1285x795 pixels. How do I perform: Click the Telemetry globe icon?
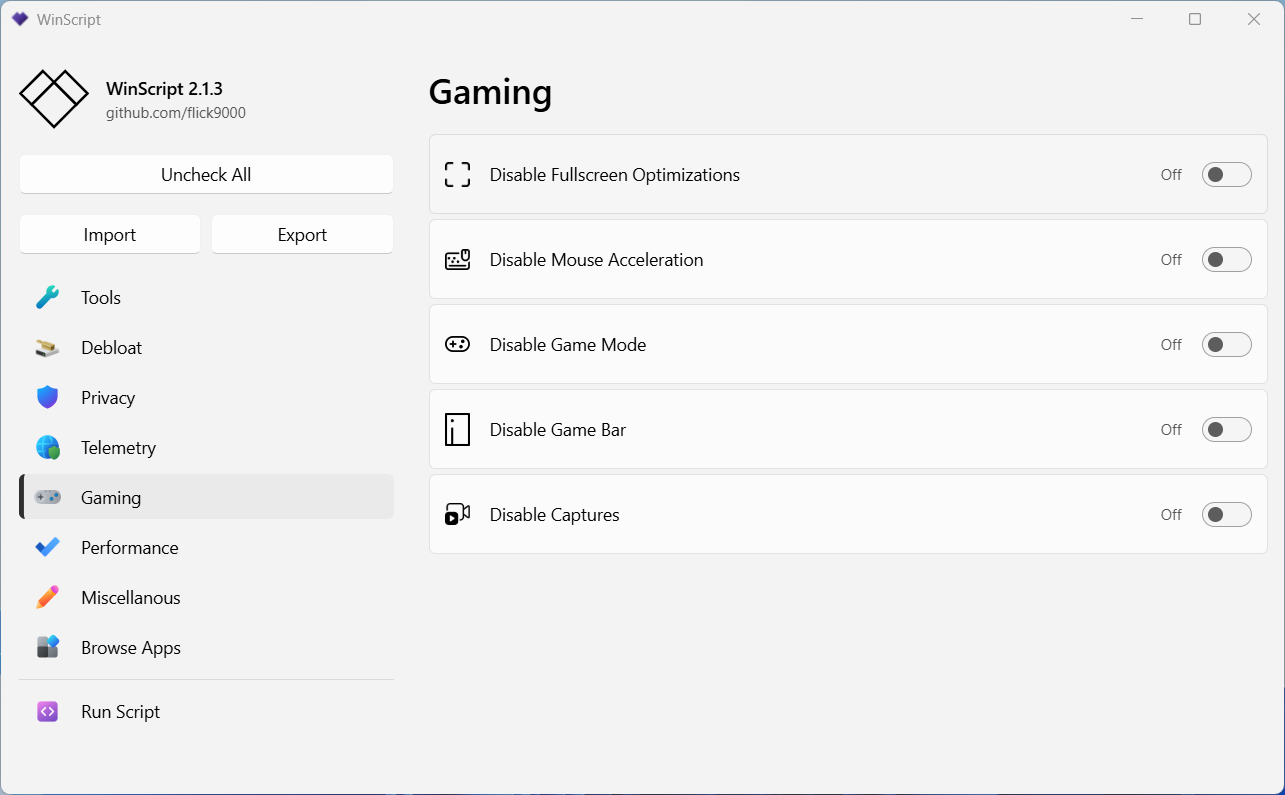click(48, 448)
